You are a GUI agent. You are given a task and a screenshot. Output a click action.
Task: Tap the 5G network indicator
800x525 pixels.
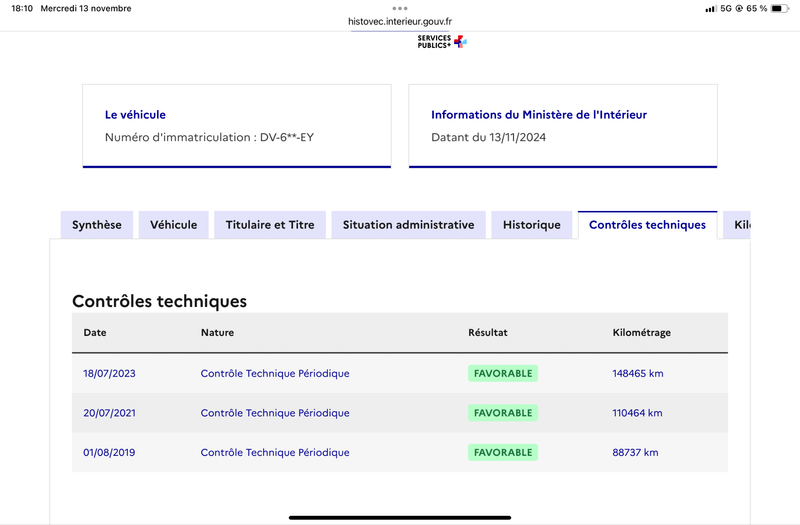pyautogui.click(x=726, y=9)
